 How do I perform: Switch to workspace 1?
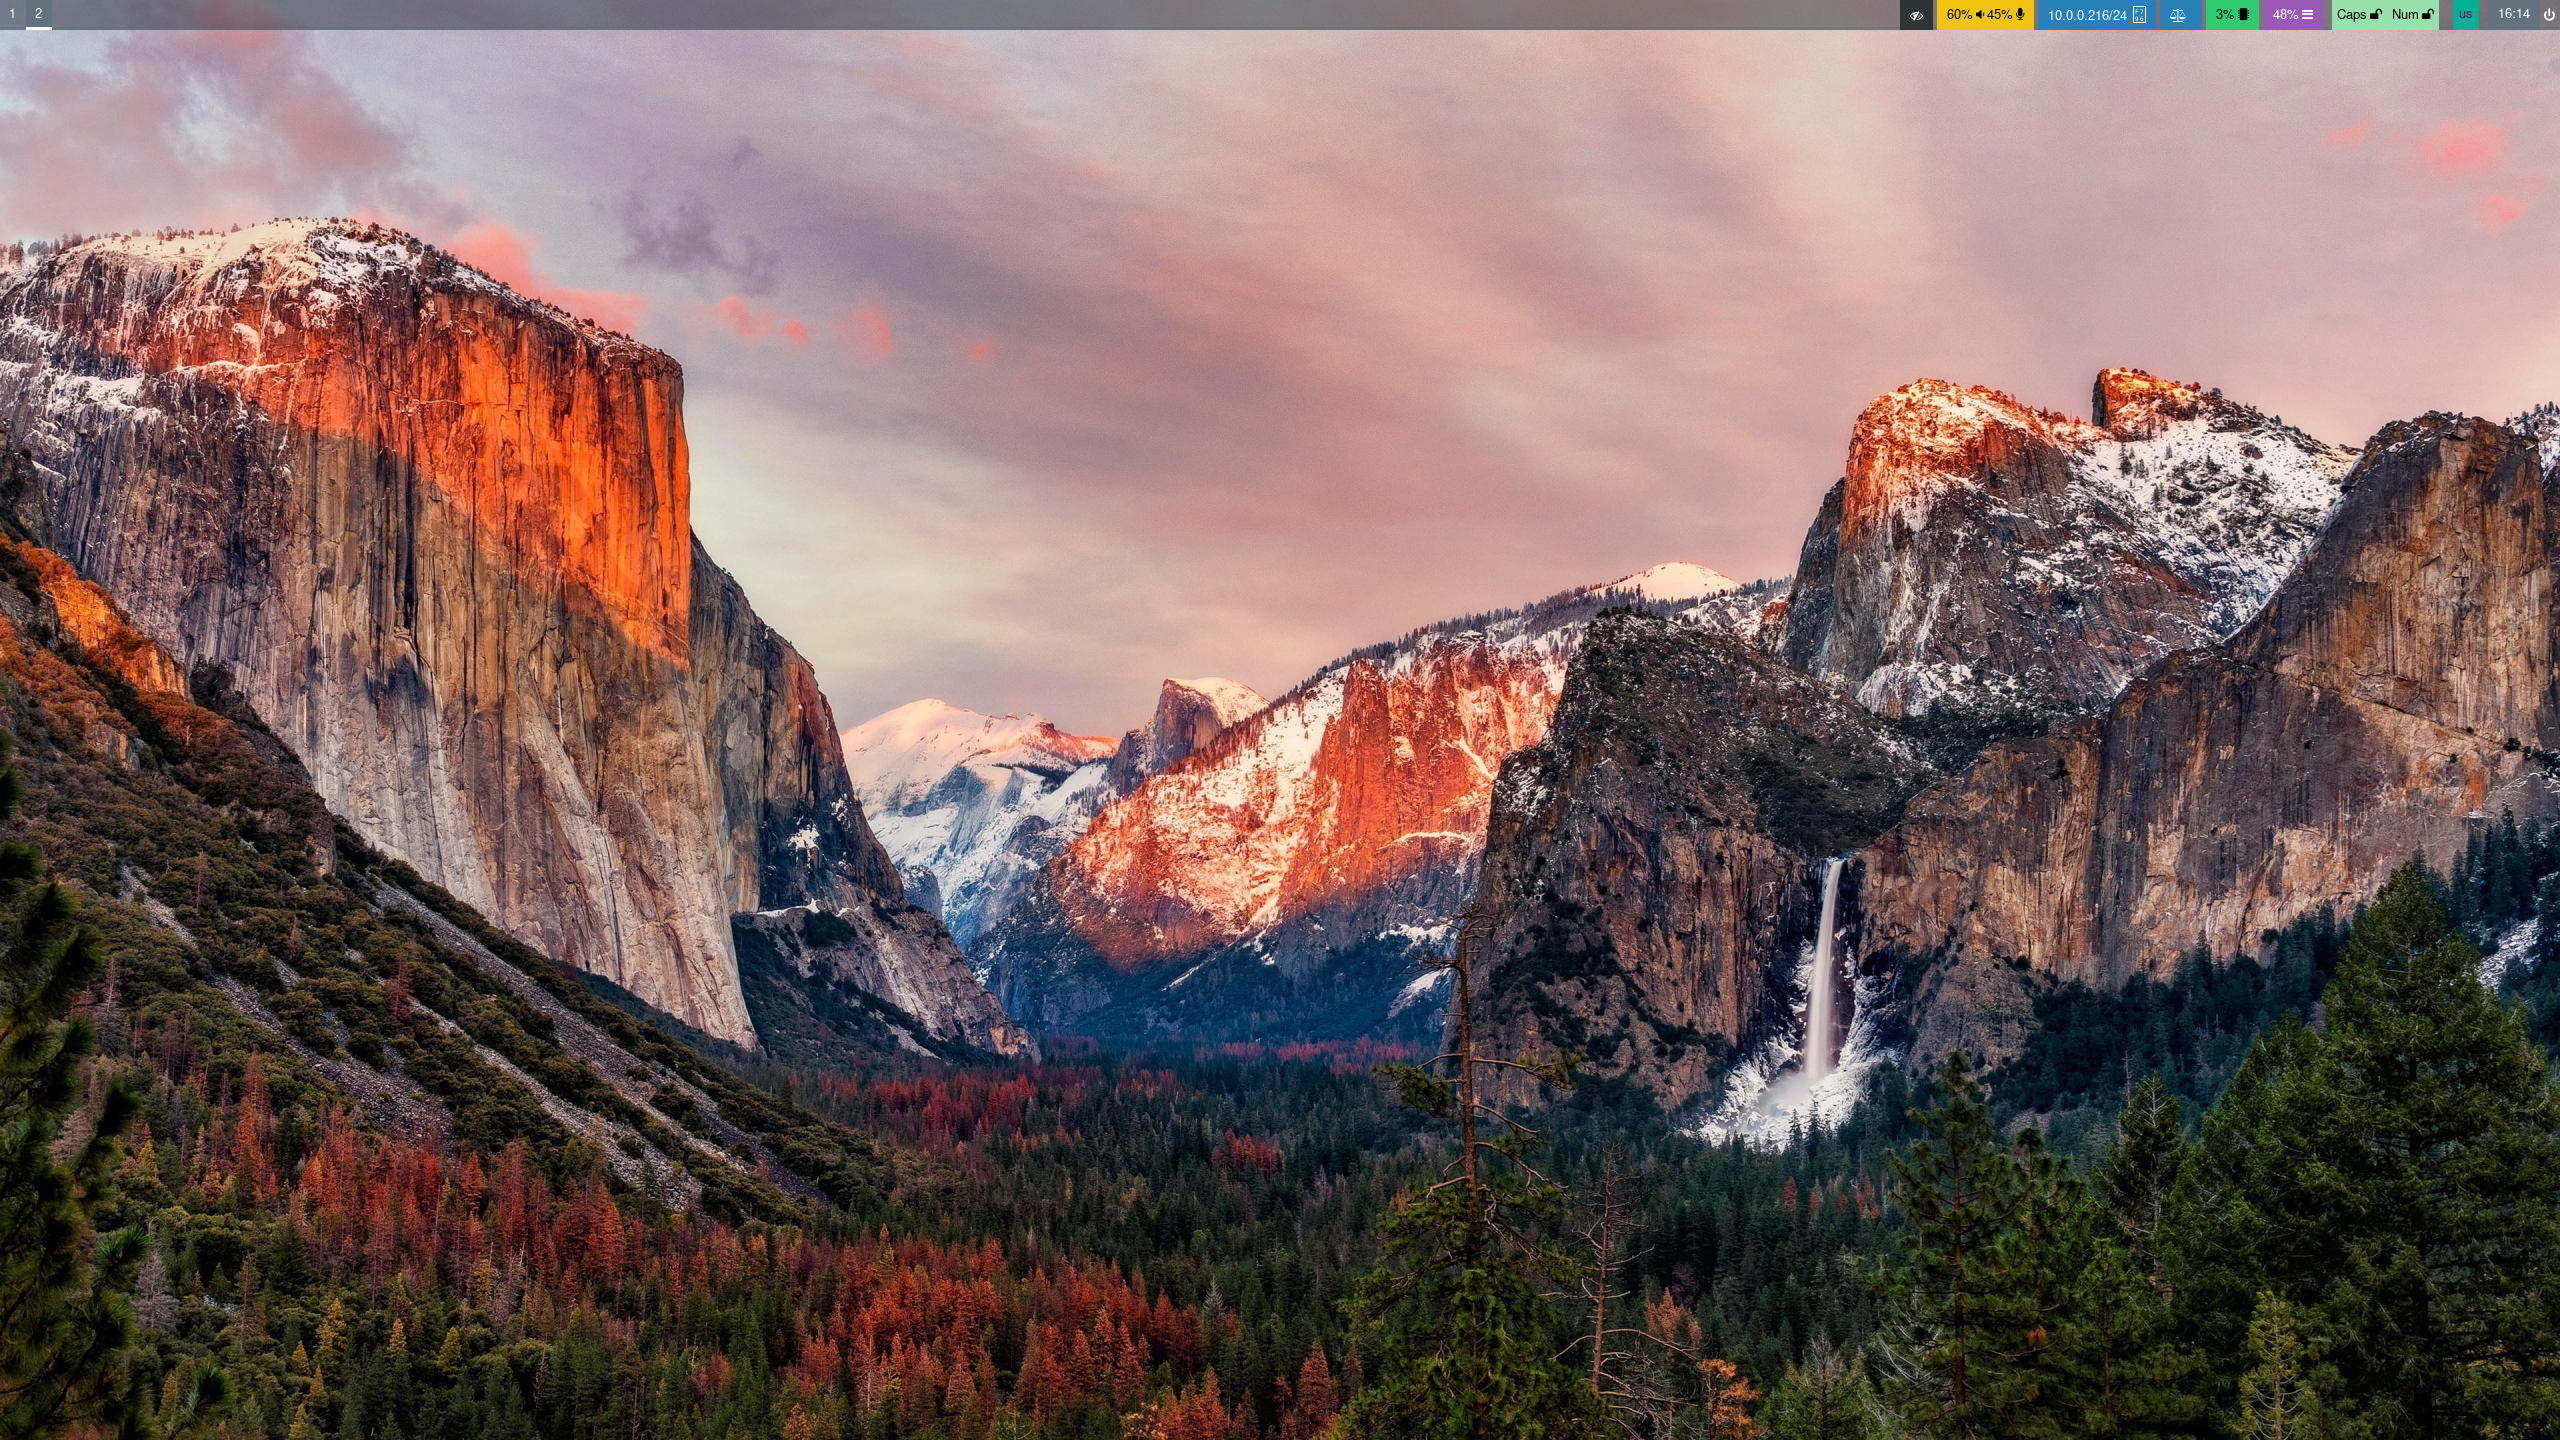coord(12,14)
